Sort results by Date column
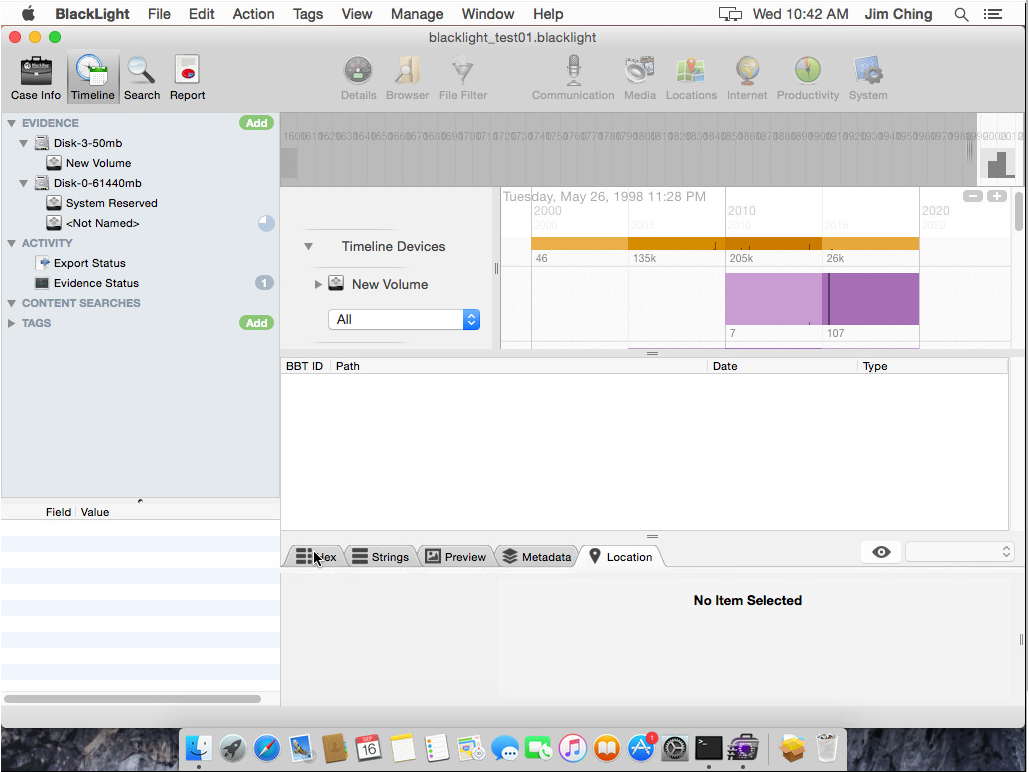1029x772 pixels. coord(782,366)
